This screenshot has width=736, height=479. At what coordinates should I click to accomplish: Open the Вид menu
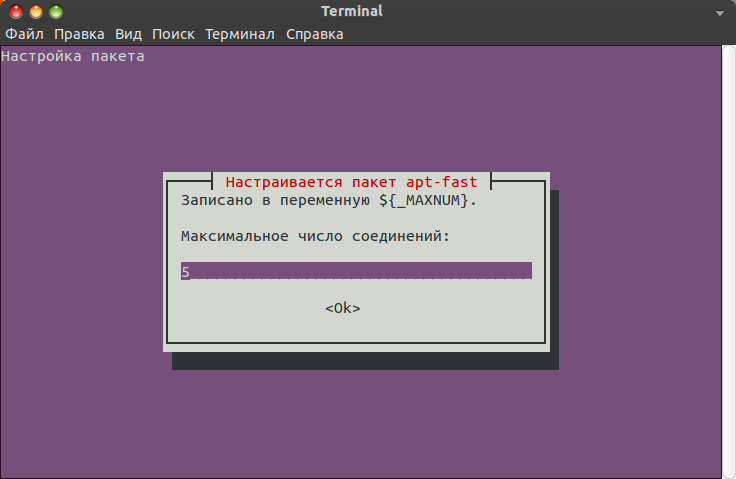click(x=128, y=34)
